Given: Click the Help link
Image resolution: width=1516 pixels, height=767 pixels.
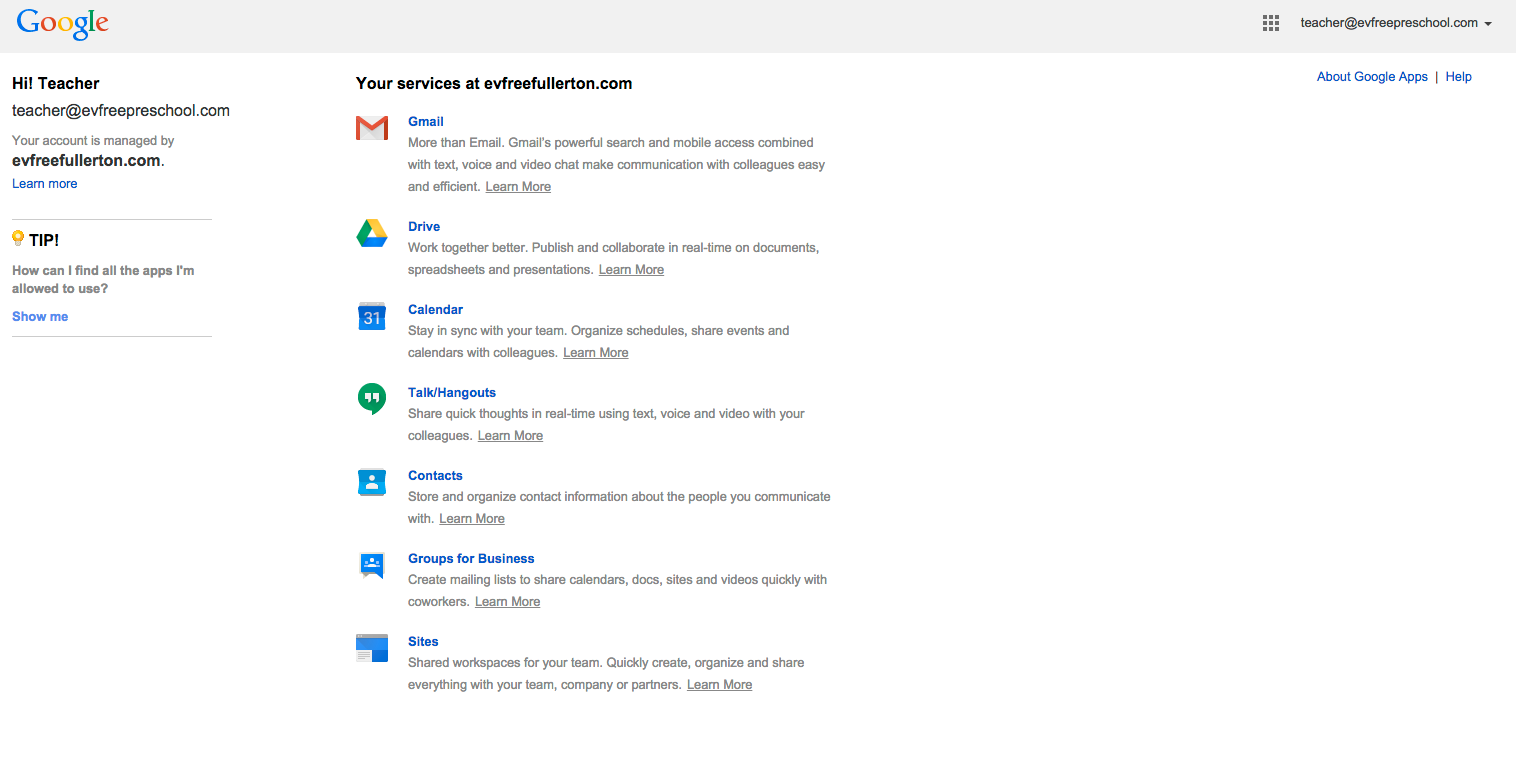Looking at the screenshot, I should (x=1458, y=77).
